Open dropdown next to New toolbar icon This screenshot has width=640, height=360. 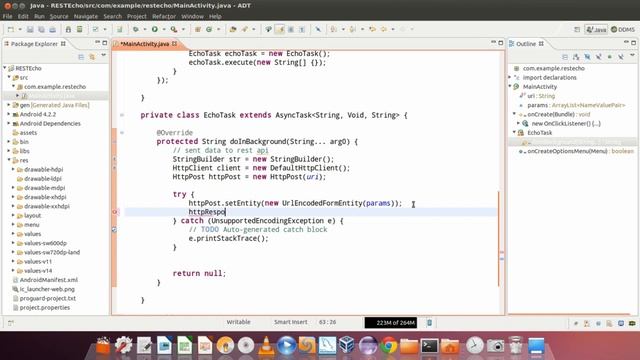point(20,29)
